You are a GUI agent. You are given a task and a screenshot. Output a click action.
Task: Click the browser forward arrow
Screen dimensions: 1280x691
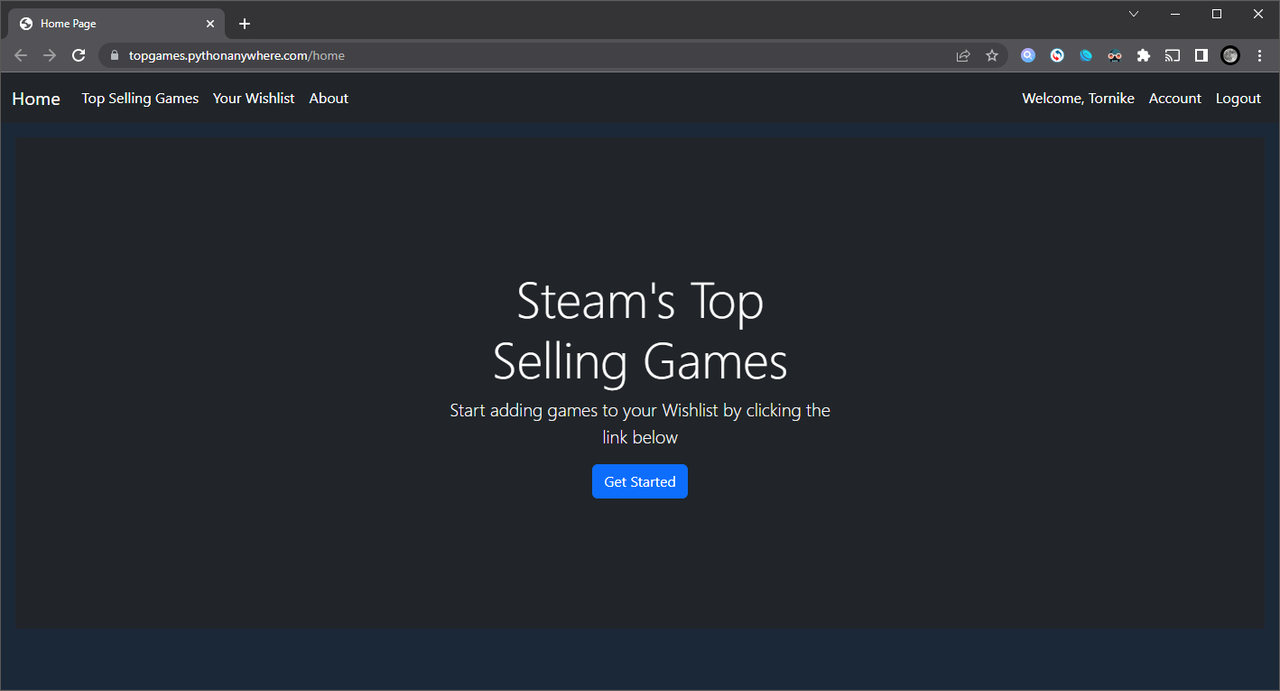pyautogui.click(x=50, y=56)
